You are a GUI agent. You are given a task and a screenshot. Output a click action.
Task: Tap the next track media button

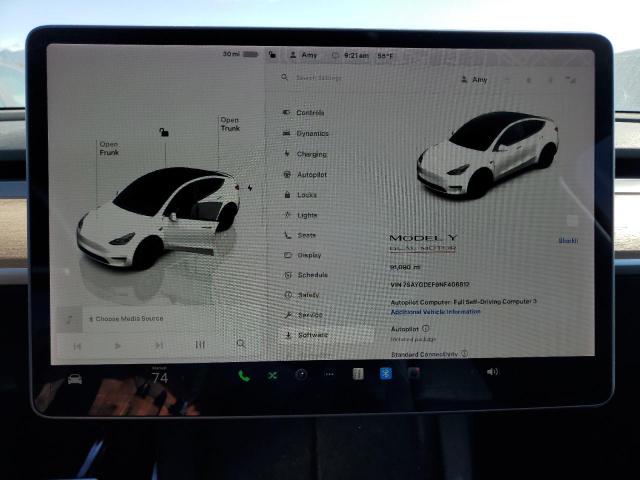tap(159, 345)
